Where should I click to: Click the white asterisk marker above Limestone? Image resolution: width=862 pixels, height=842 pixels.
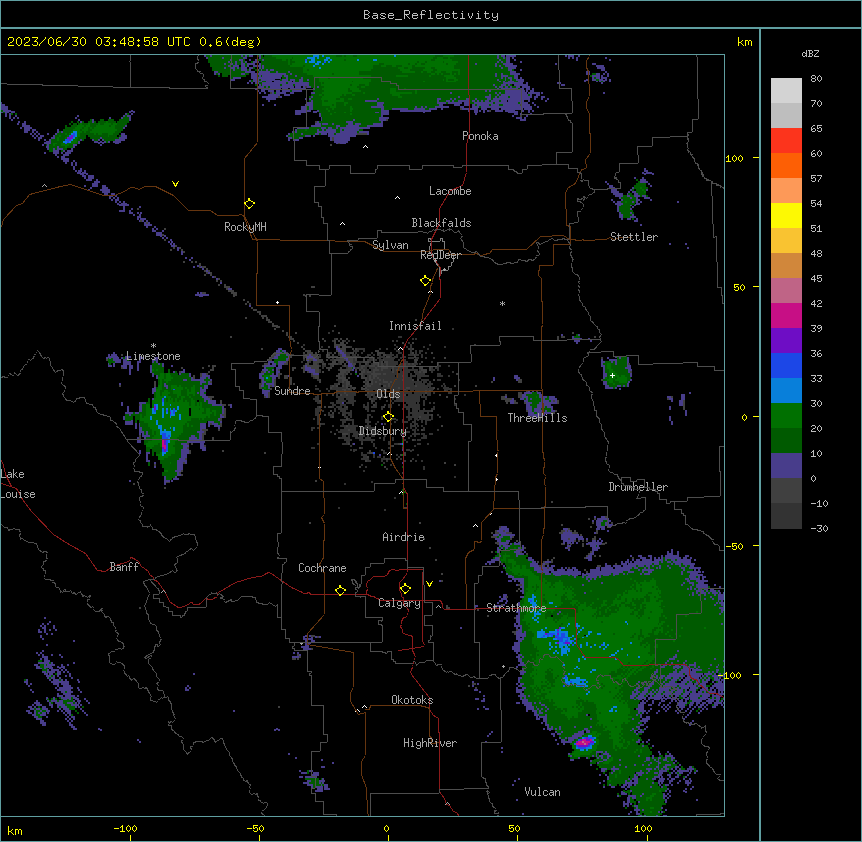click(x=153, y=346)
